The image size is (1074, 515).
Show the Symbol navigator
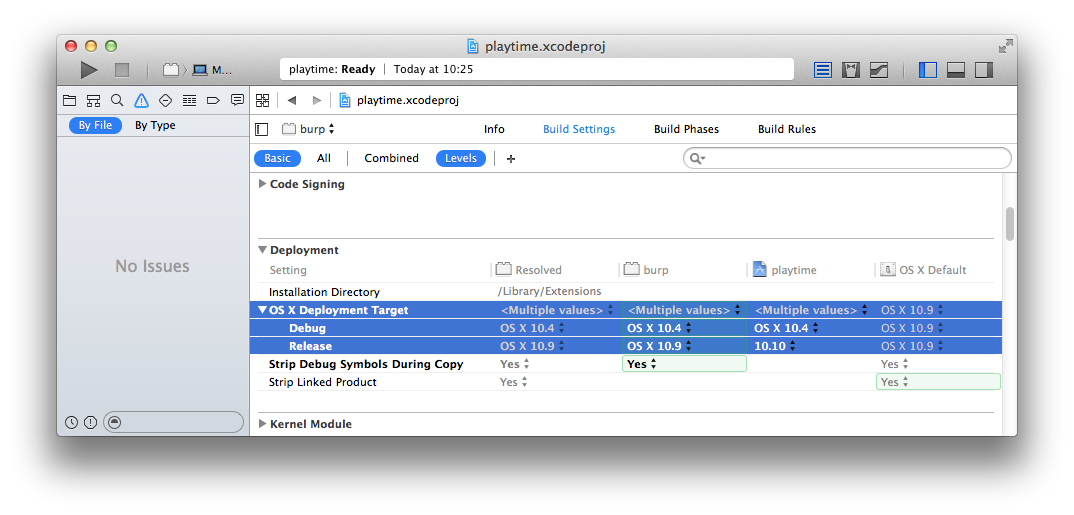point(93,101)
